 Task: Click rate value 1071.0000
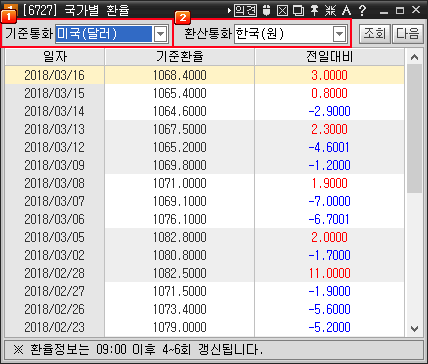tap(180, 183)
